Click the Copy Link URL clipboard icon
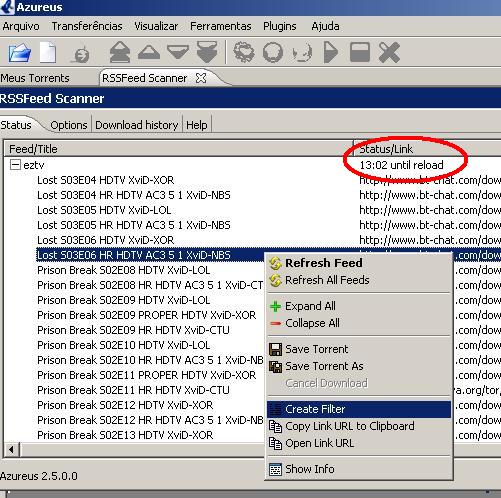 [x=276, y=426]
